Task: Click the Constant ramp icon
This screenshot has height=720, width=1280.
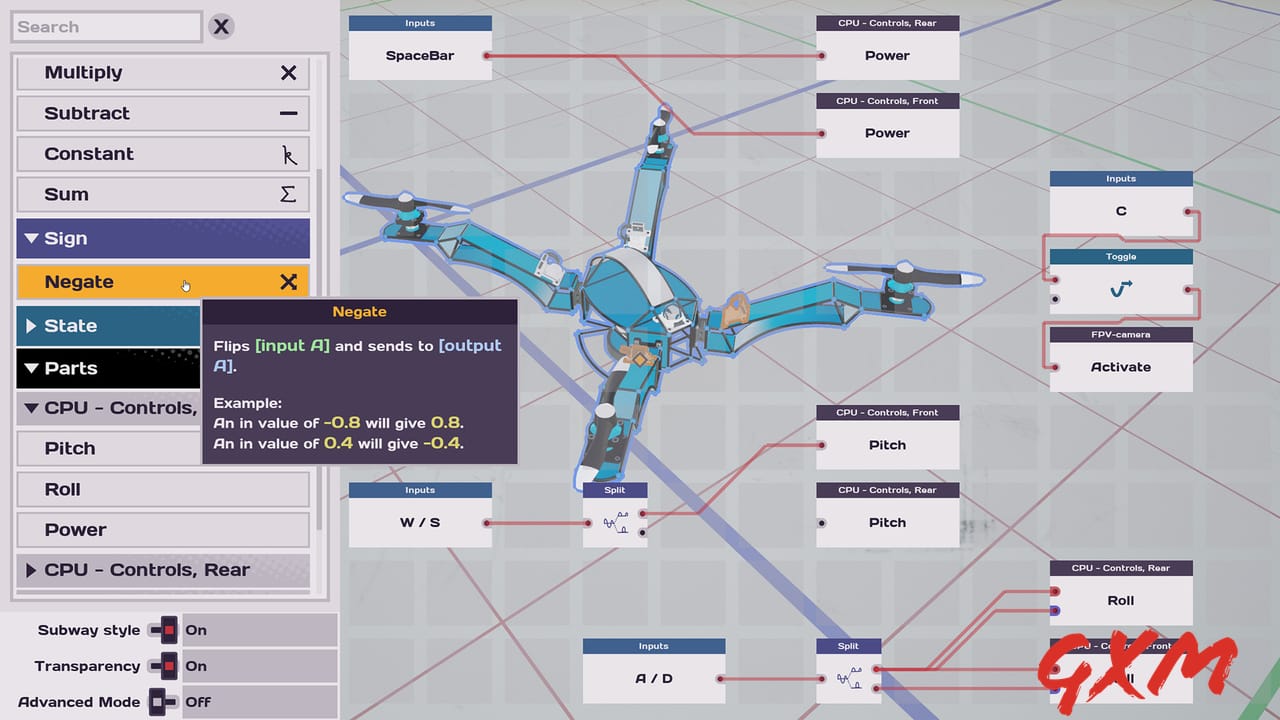Action: click(288, 153)
